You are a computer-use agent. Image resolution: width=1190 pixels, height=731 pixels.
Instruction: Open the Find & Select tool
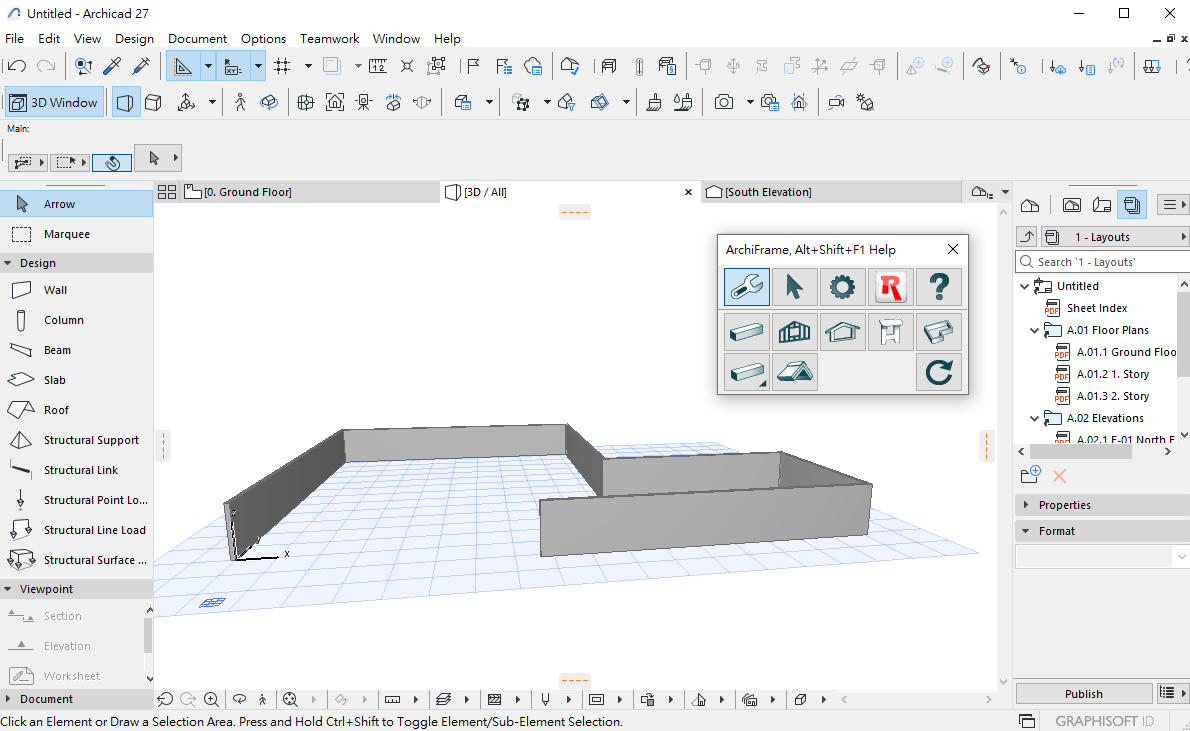[x=83, y=67]
